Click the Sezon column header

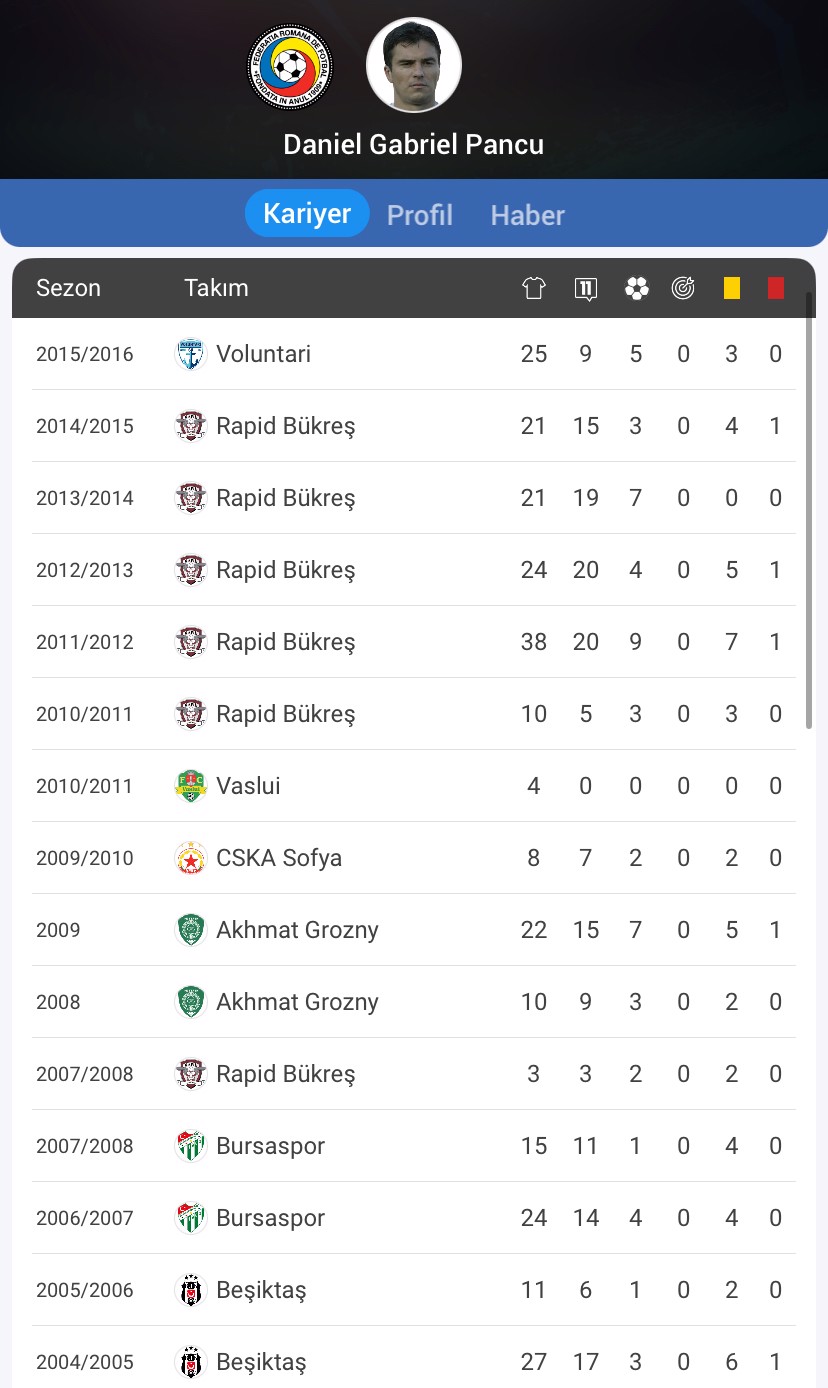68,288
